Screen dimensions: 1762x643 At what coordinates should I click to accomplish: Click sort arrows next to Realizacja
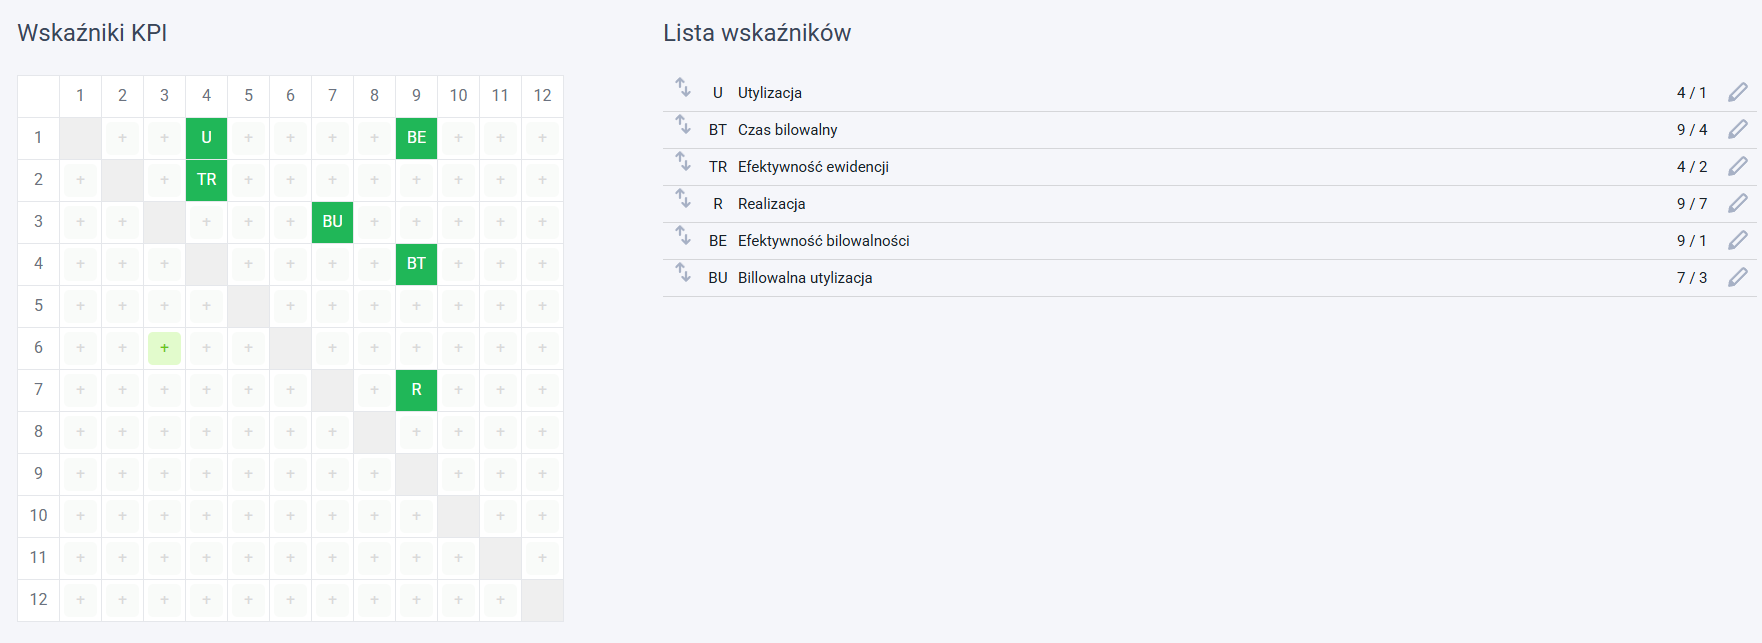coord(683,198)
